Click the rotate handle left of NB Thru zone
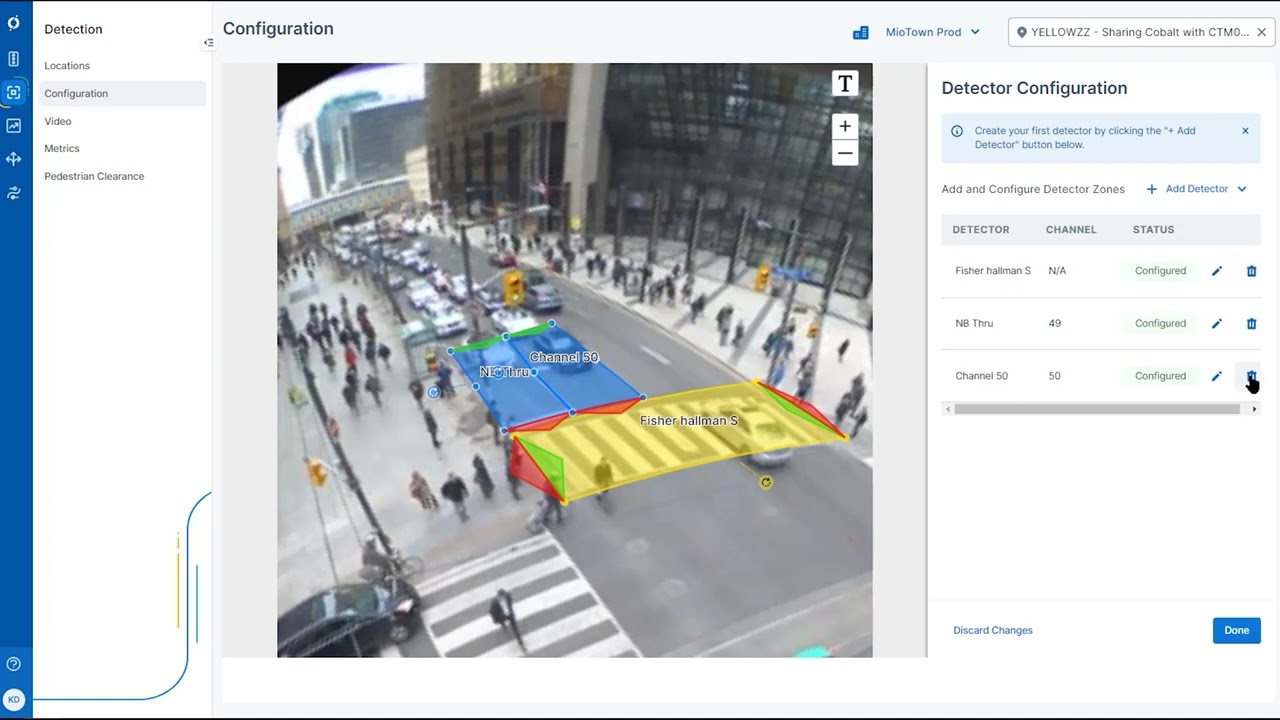 pos(433,392)
